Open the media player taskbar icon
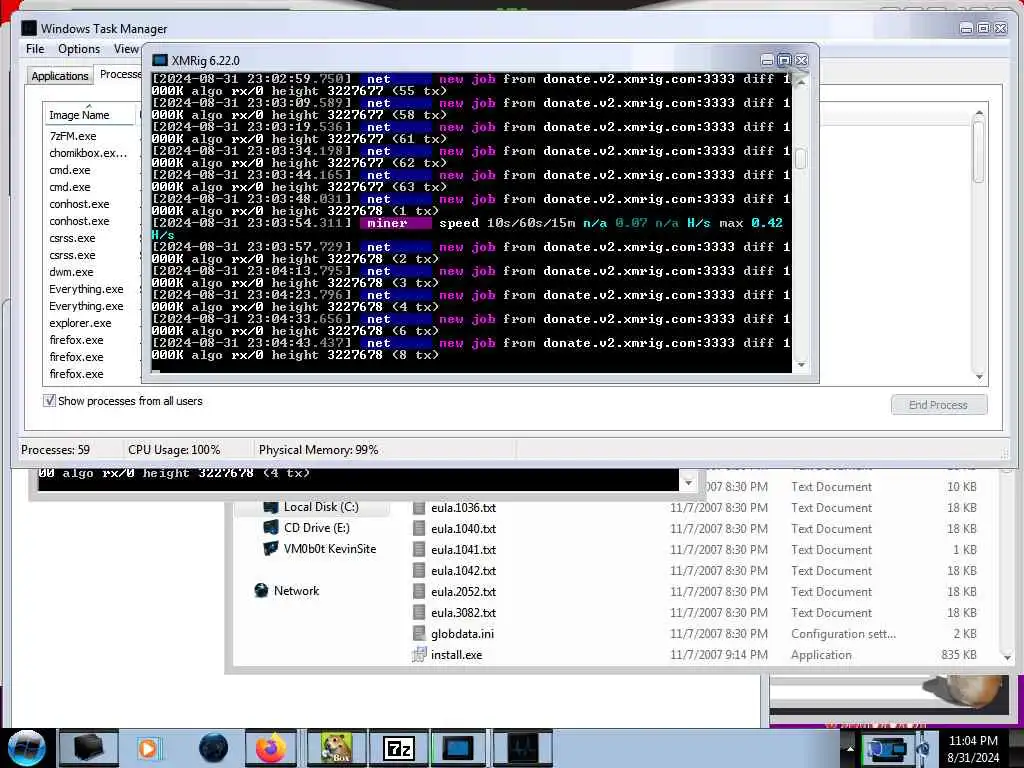 [x=148, y=748]
